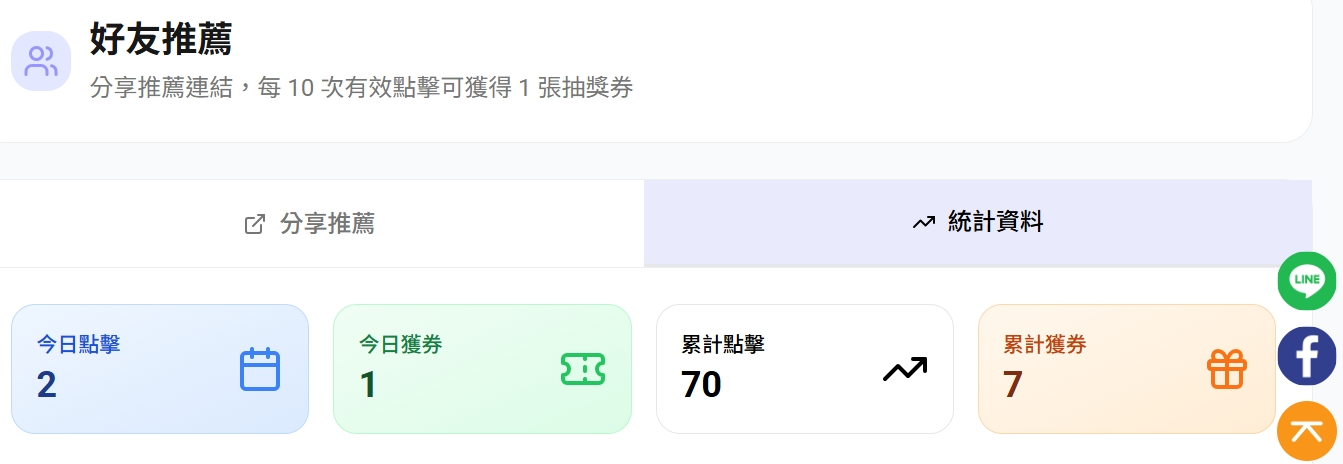The height and width of the screenshot is (464, 1343).
Task: Click the trending arrow icon in 累計點擊 card
Action: pos(904,369)
